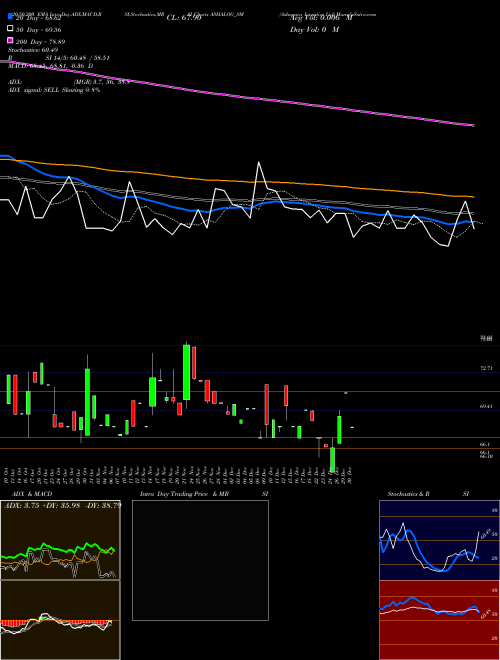Click the end of the orange moving average line

click(x=473, y=197)
